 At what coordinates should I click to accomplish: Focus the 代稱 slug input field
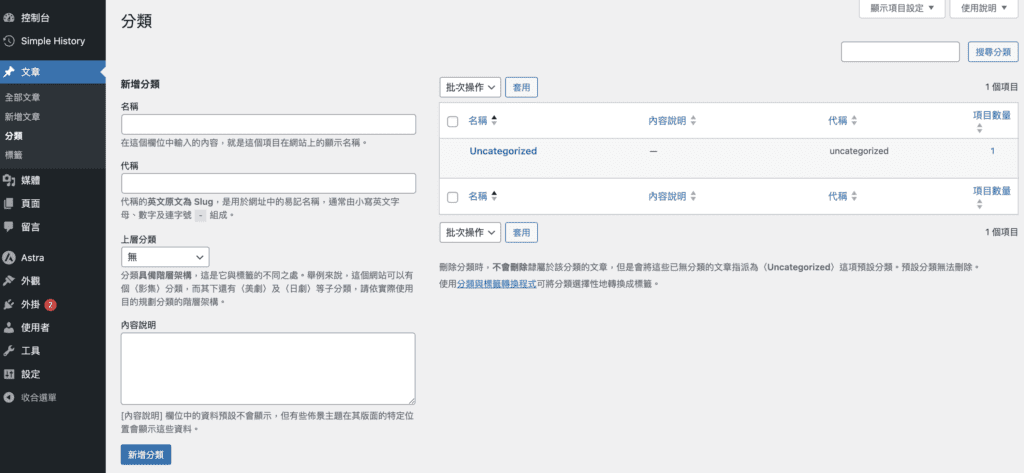click(268, 183)
